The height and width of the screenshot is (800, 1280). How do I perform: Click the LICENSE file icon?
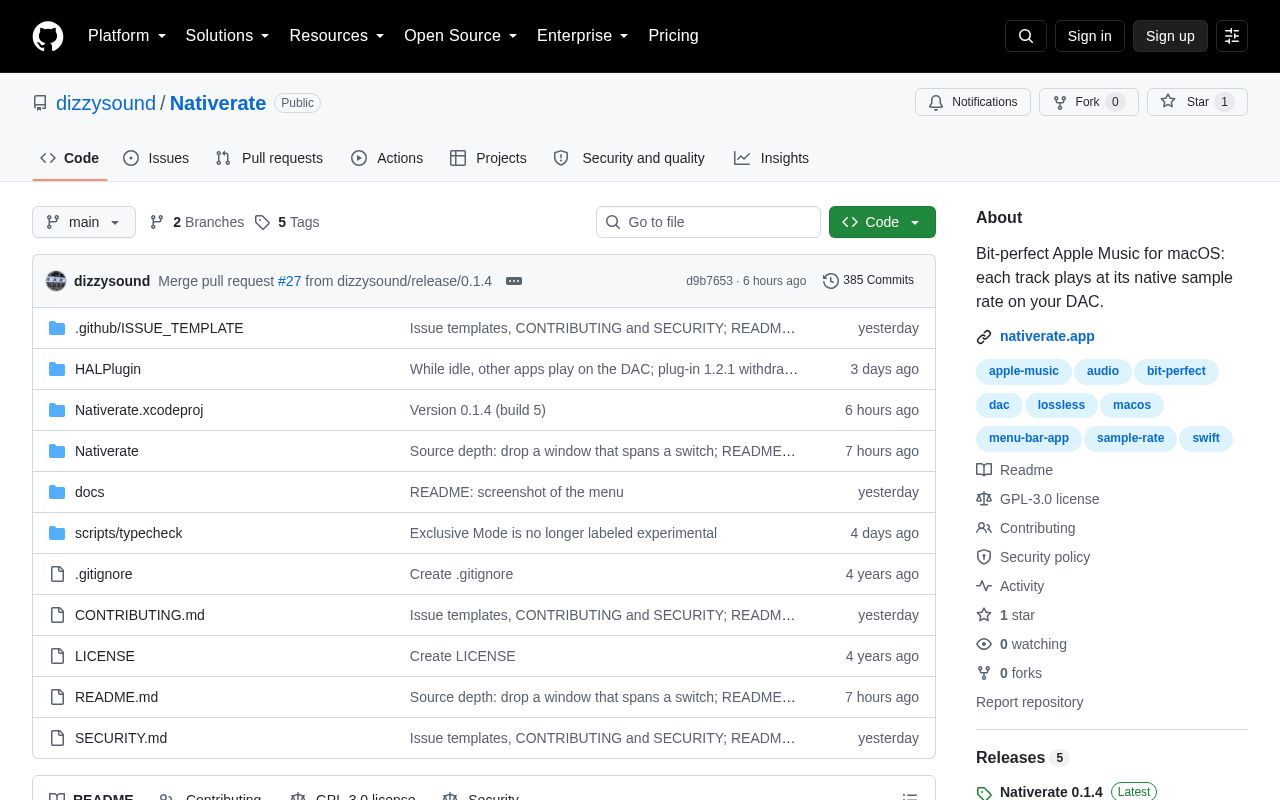pyautogui.click(x=57, y=656)
